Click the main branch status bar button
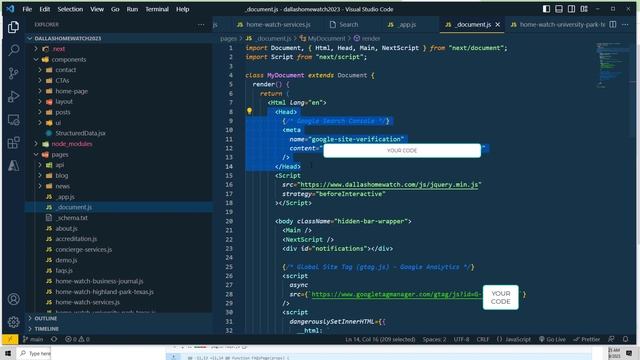The image size is (640, 360). point(33,339)
